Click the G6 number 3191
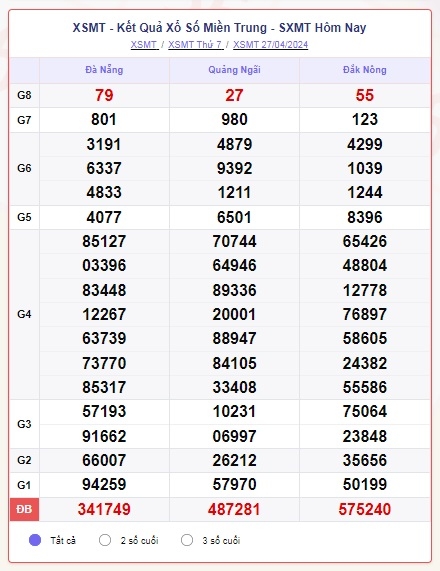This screenshot has width=440, height=571. pyautogui.click(x=104, y=144)
